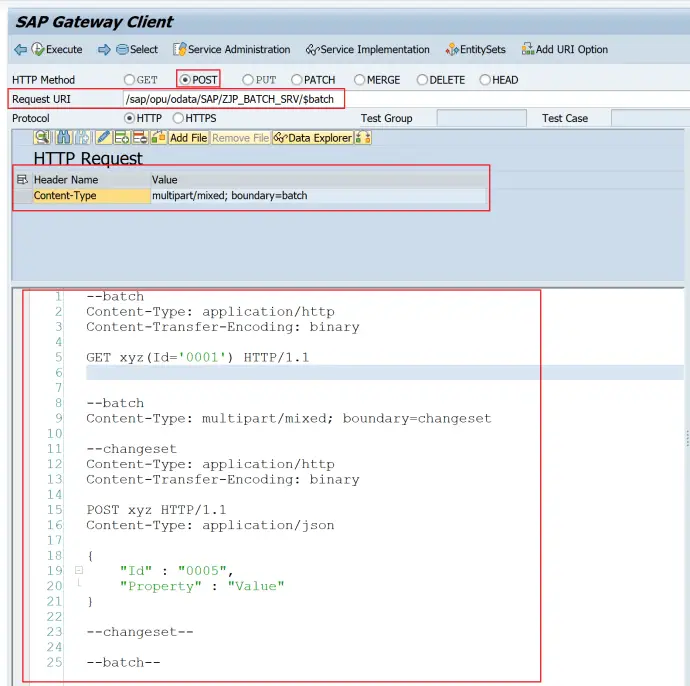Select the PUT HTTP method
Screen dimensions: 690x686
click(x=248, y=80)
